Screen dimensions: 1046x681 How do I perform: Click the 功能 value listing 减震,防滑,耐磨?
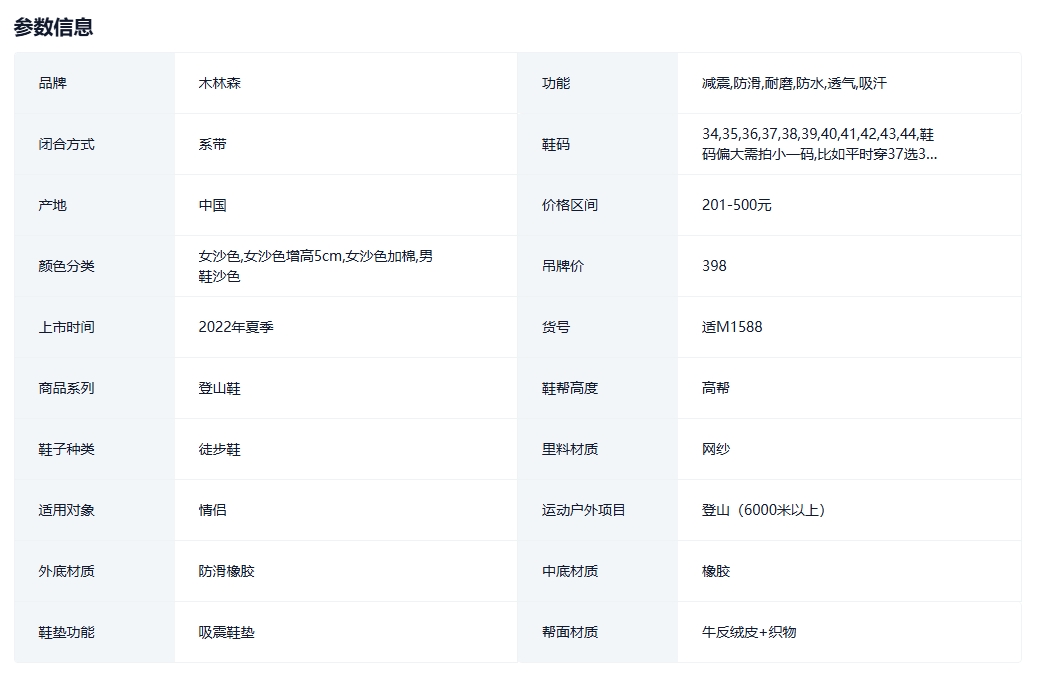pyautogui.click(x=794, y=83)
